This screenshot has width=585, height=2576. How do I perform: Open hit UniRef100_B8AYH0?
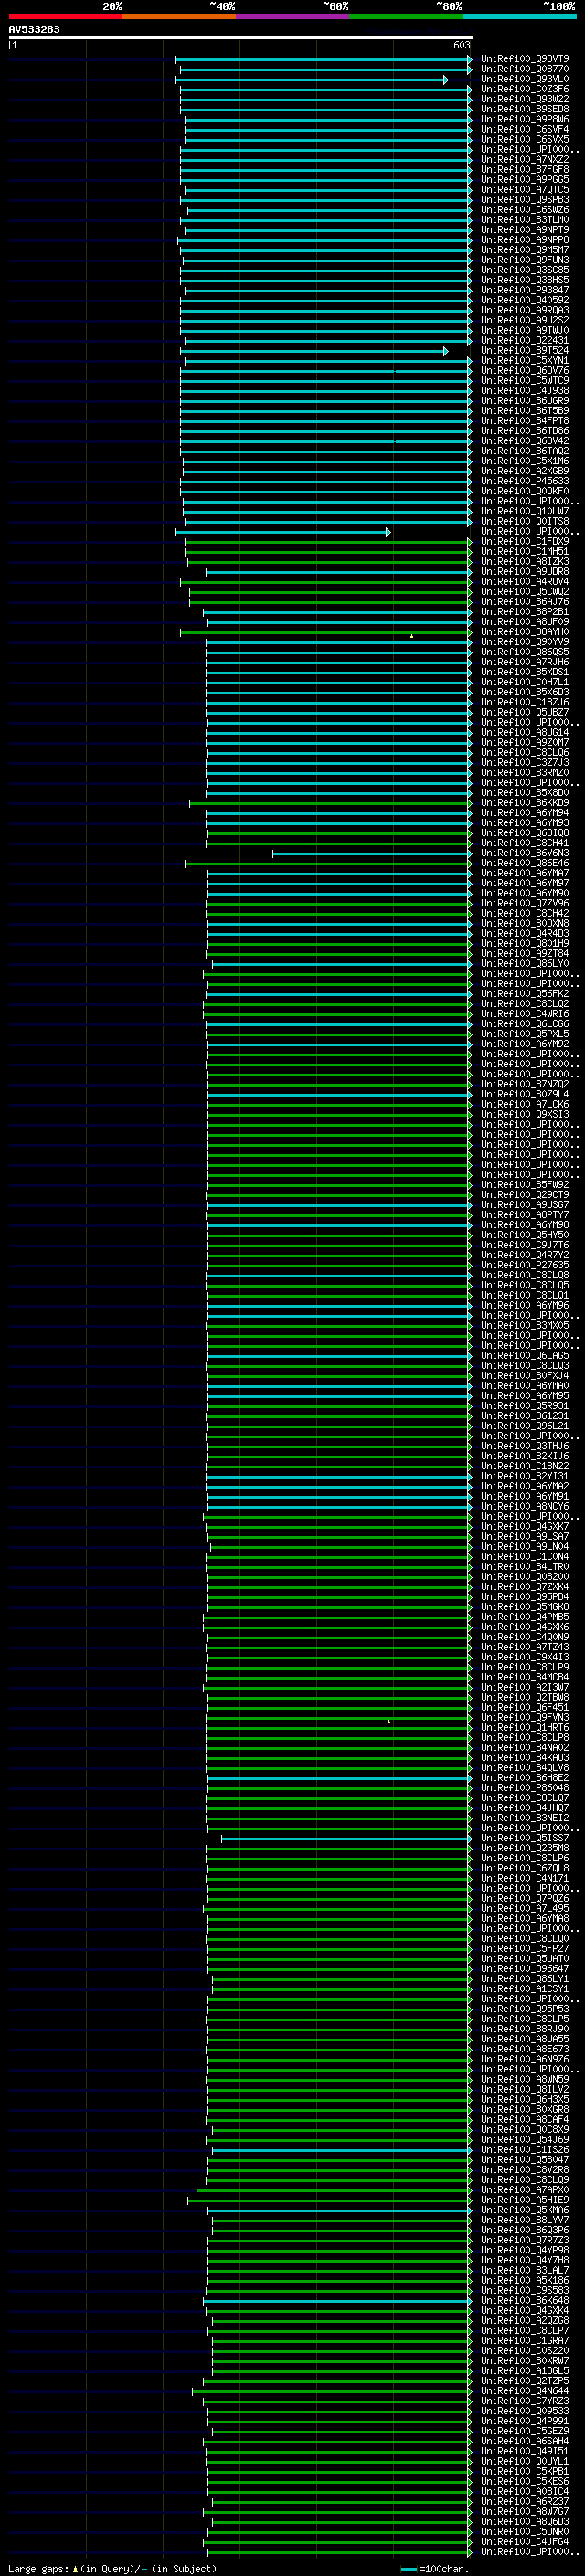(525, 632)
